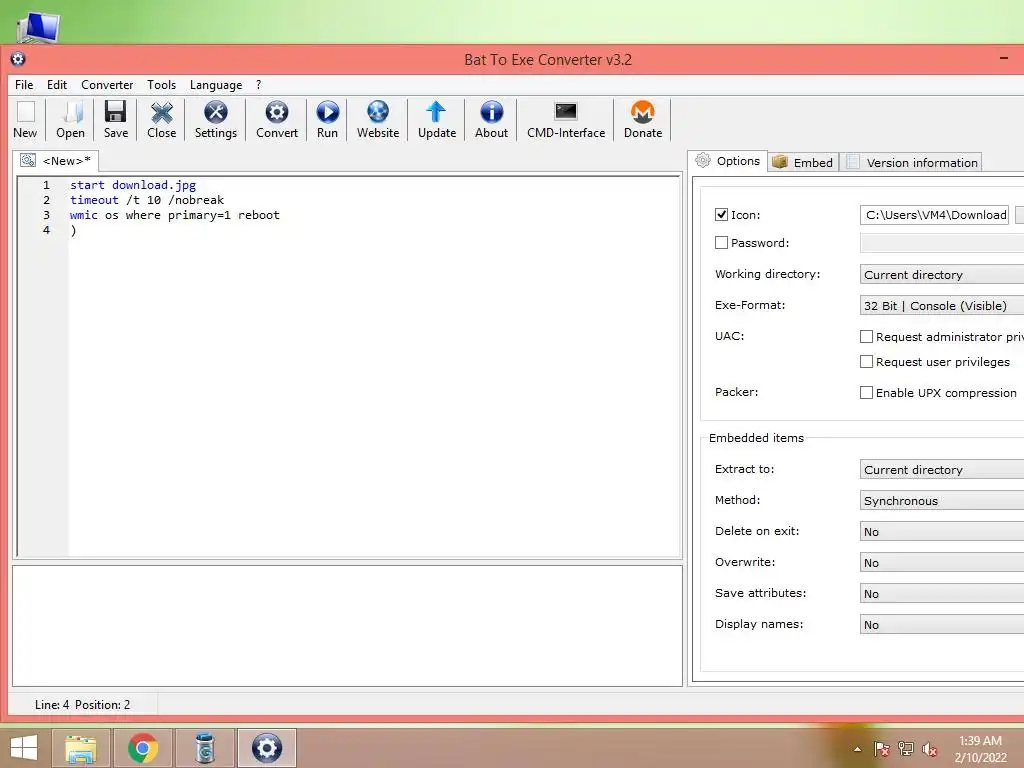
Task: Click code line 'timeout /t 10 /nobreak'
Action: coord(147,200)
